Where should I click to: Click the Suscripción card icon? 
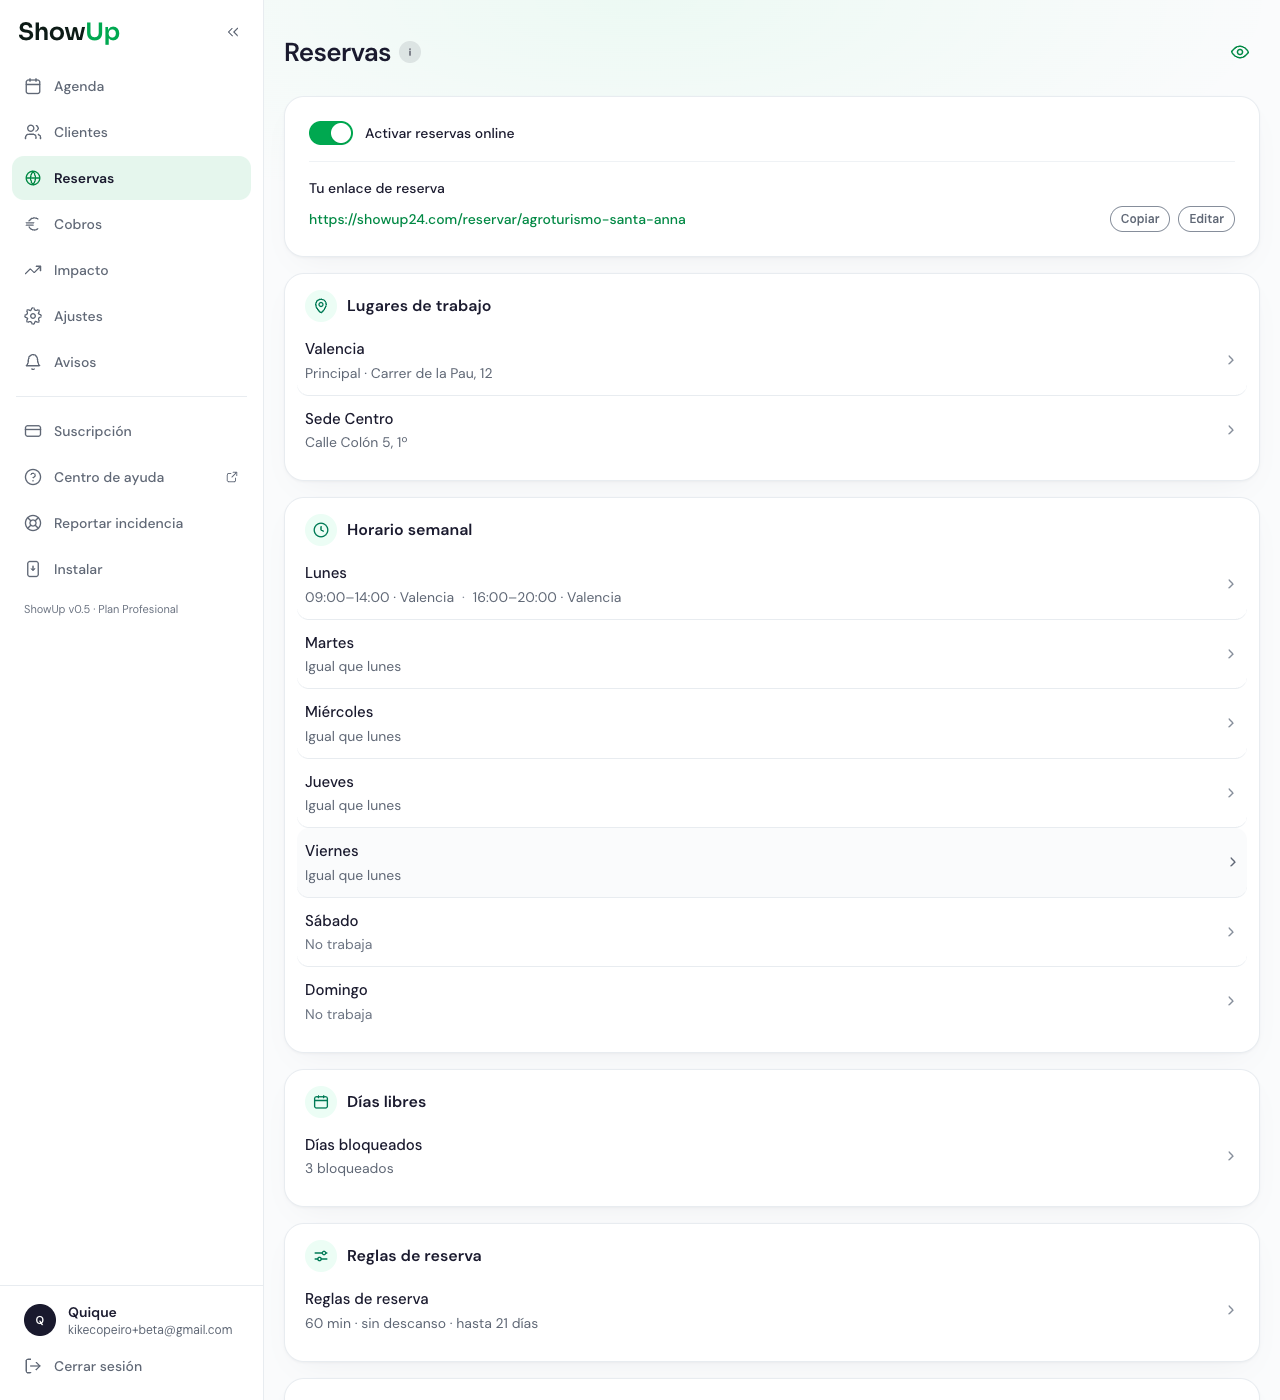[x=33, y=431]
